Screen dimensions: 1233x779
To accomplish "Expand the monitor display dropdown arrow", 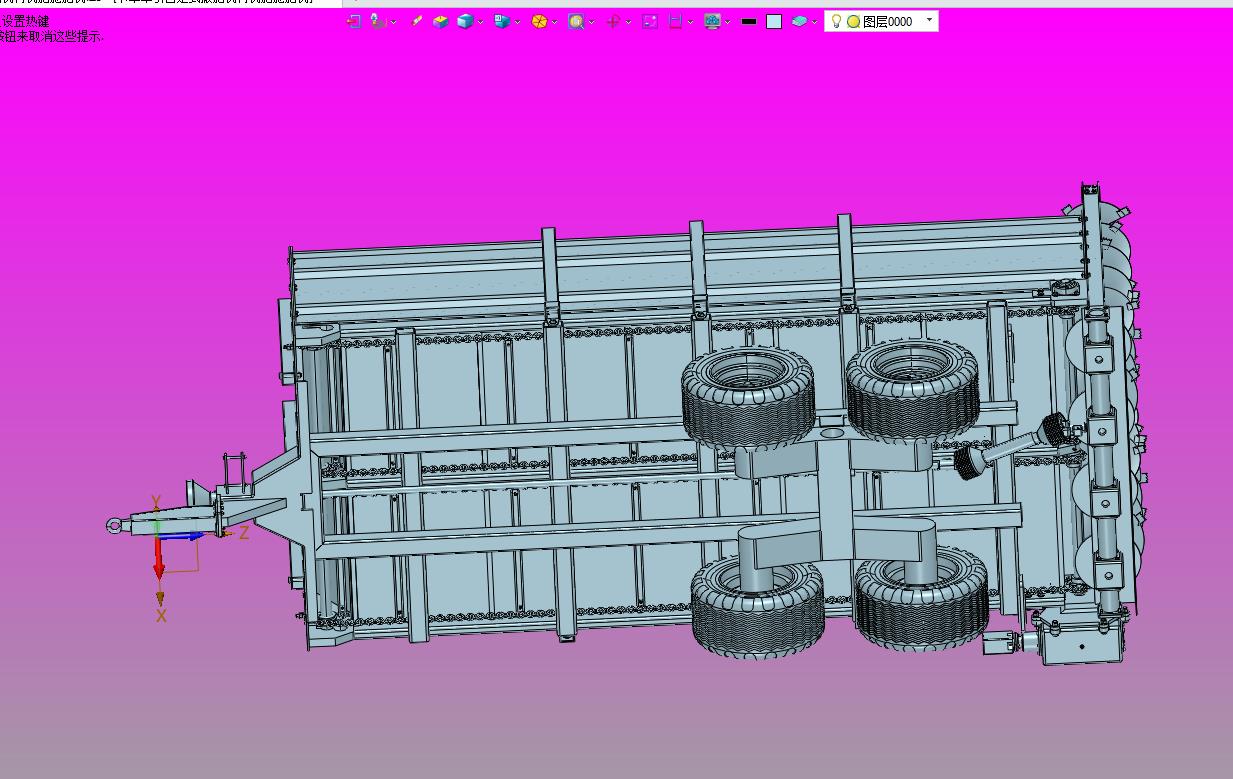I will (727, 22).
